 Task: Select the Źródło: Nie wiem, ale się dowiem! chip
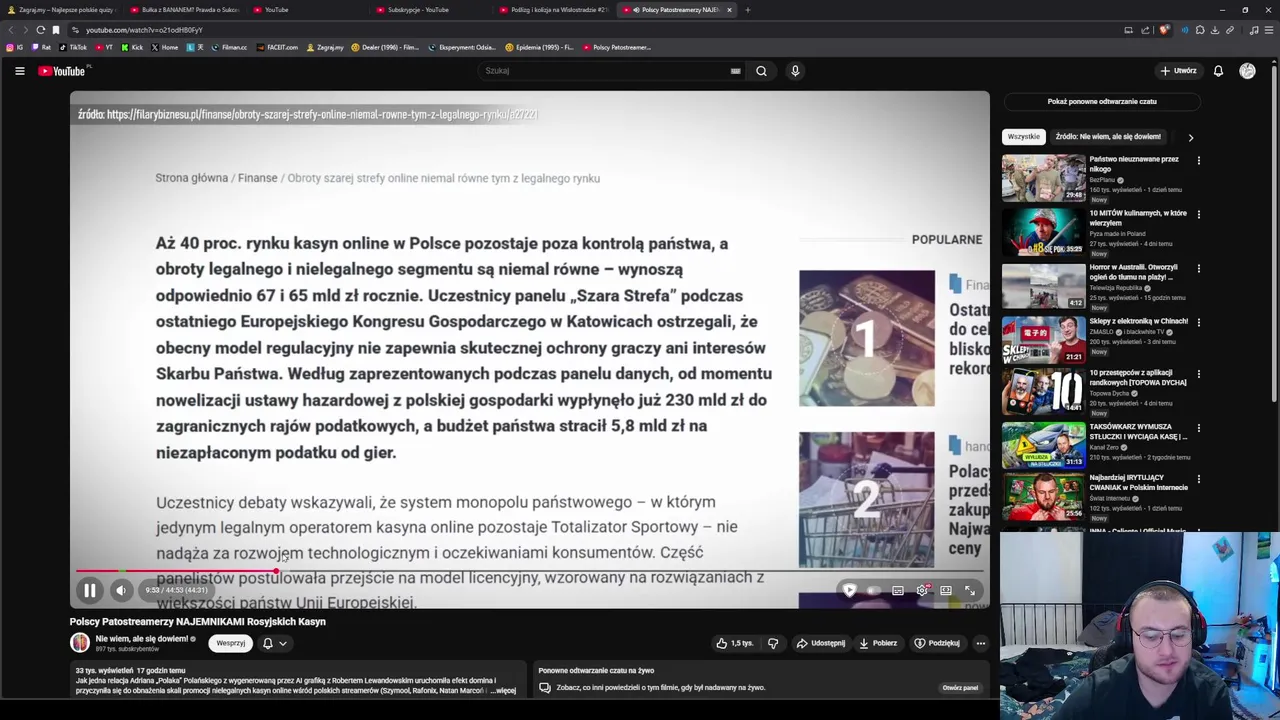[1108, 137]
